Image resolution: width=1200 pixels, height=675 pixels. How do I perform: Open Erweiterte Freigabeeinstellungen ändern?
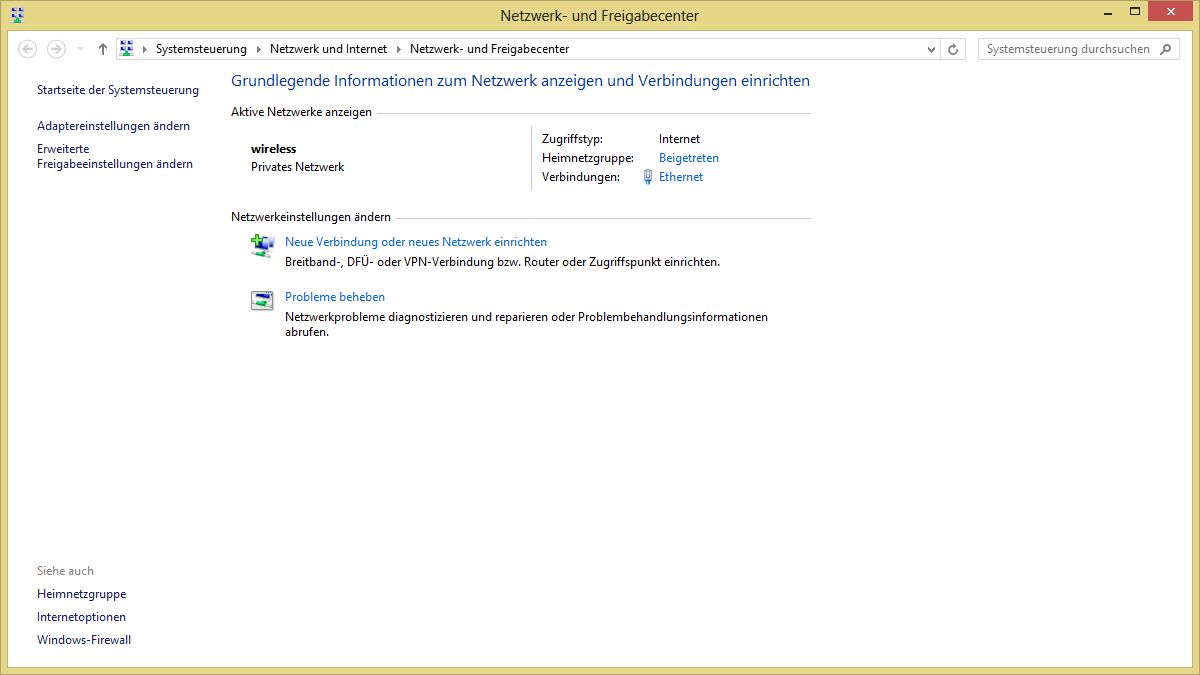click(115, 156)
